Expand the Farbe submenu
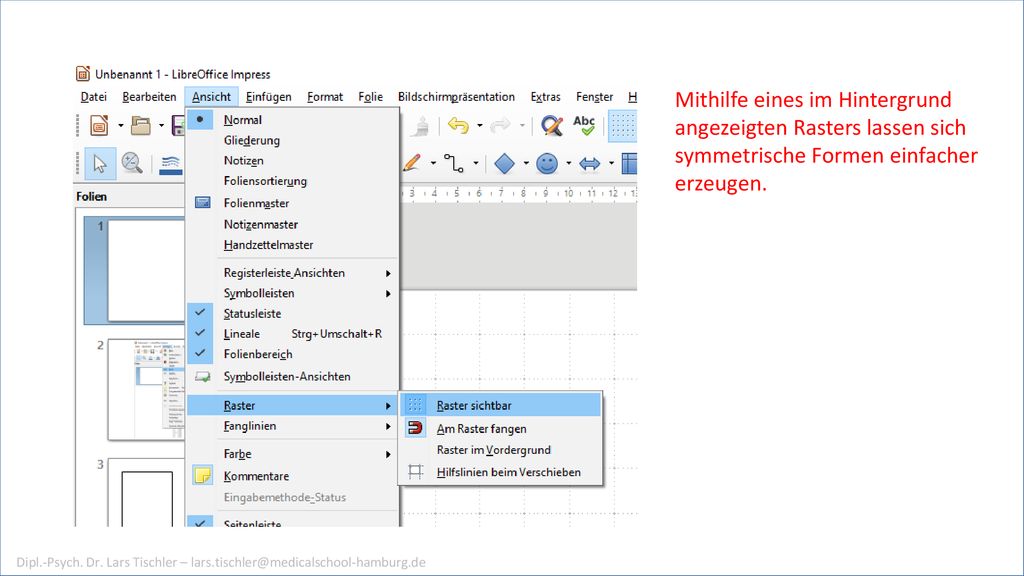1024x576 pixels. click(292, 454)
